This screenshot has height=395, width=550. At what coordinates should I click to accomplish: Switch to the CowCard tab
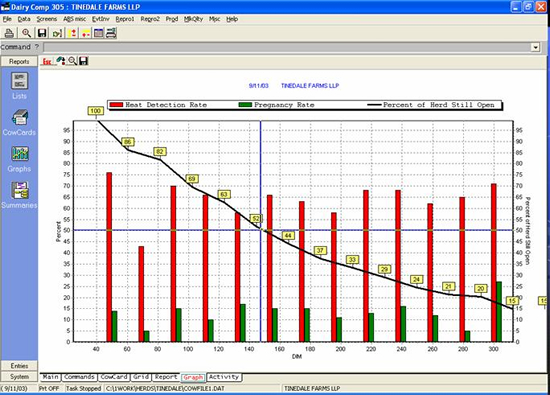click(x=114, y=377)
